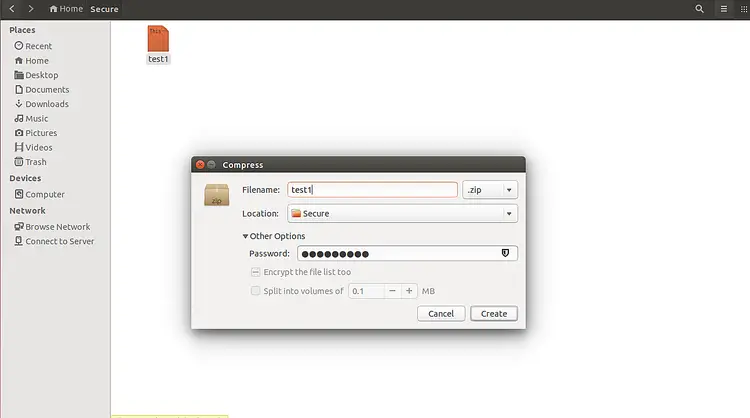Click the test1 file name label
Image resolution: width=750 pixels, height=418 pixels.
click(x=158, y=59)
